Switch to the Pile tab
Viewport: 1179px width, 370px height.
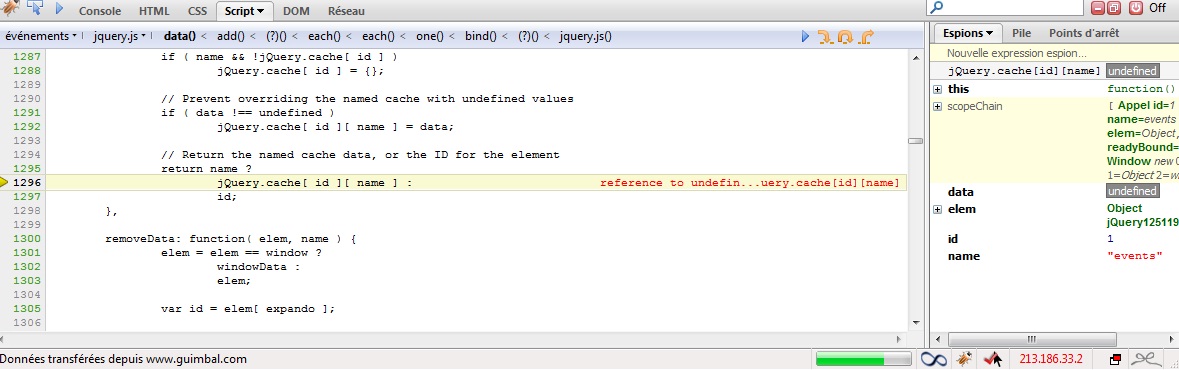1021,33
